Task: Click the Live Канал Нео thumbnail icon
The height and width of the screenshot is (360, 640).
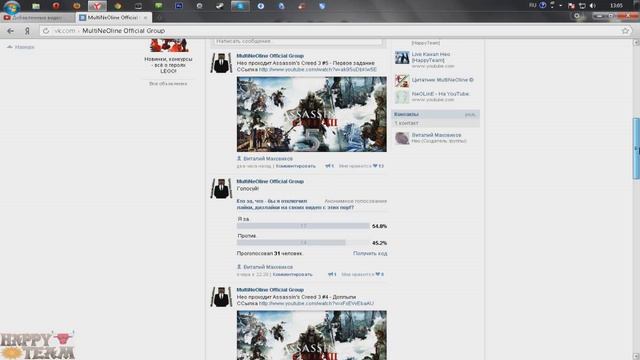Action: [402, 58]
